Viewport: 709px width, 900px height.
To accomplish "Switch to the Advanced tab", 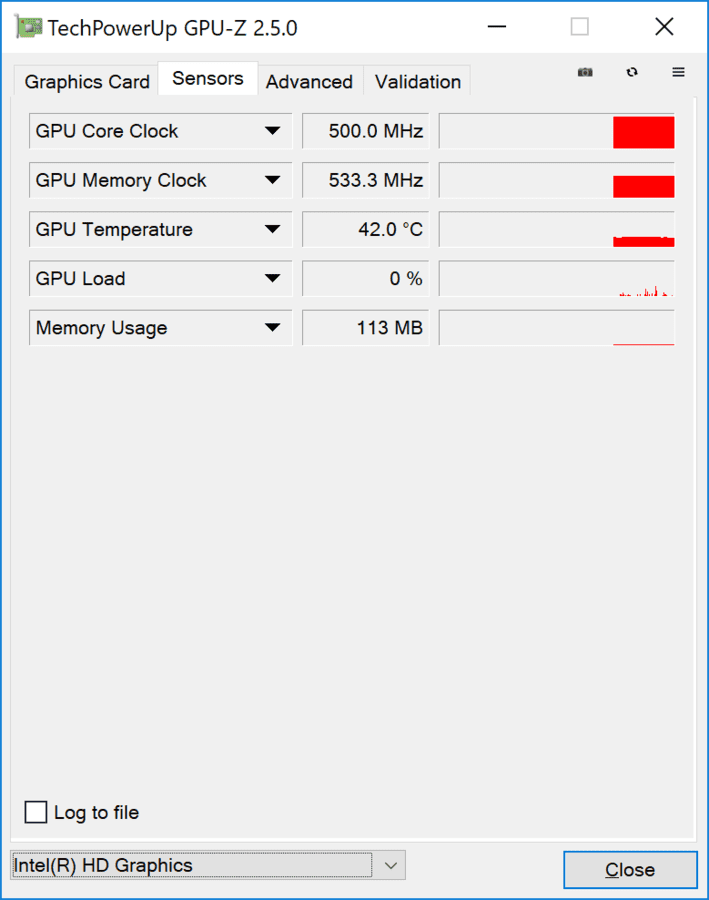I will [309, 82].
